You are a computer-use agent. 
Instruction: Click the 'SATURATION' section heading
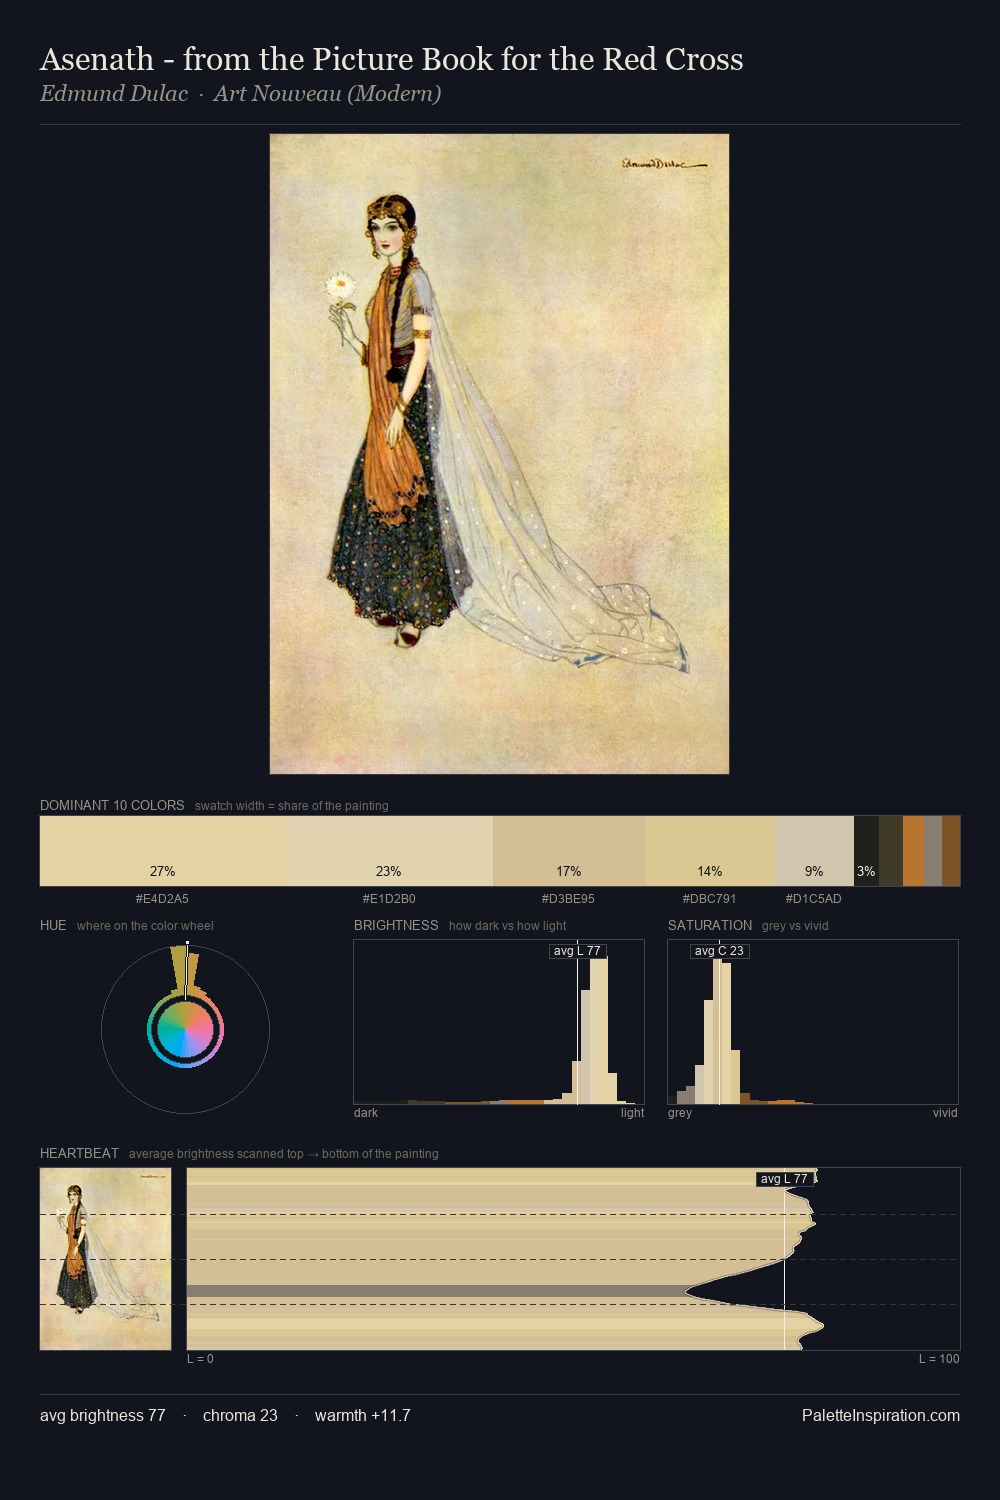tap(710, 925)
